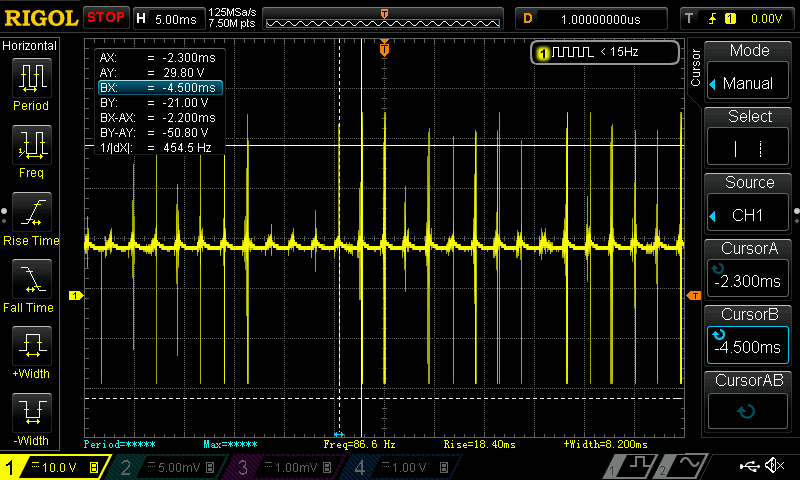Select the Rise Time measurement icon
Screen dimensions: 800x480
tap(31, 212)
